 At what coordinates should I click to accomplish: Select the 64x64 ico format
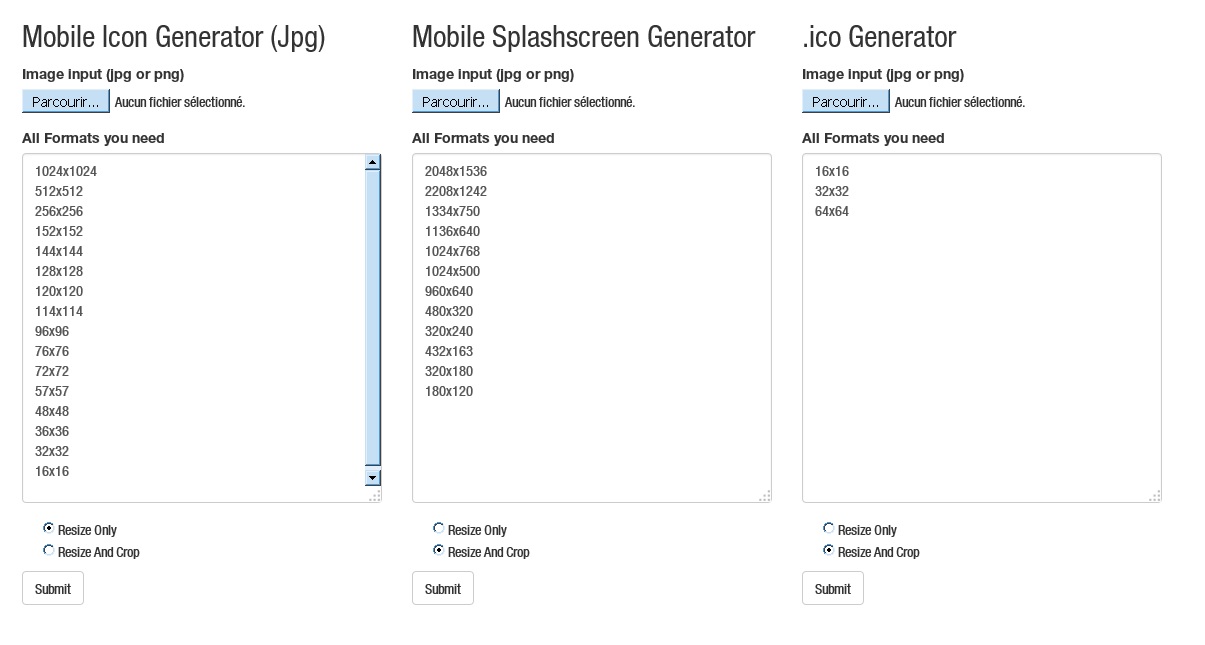(829, 211)
